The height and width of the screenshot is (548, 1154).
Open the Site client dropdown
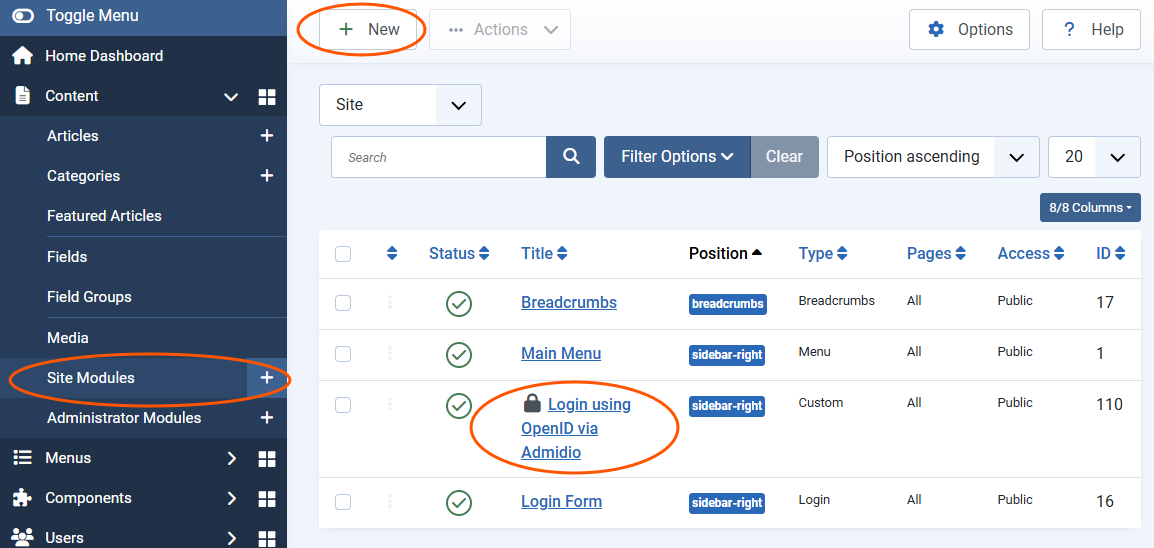coord(400,105)
